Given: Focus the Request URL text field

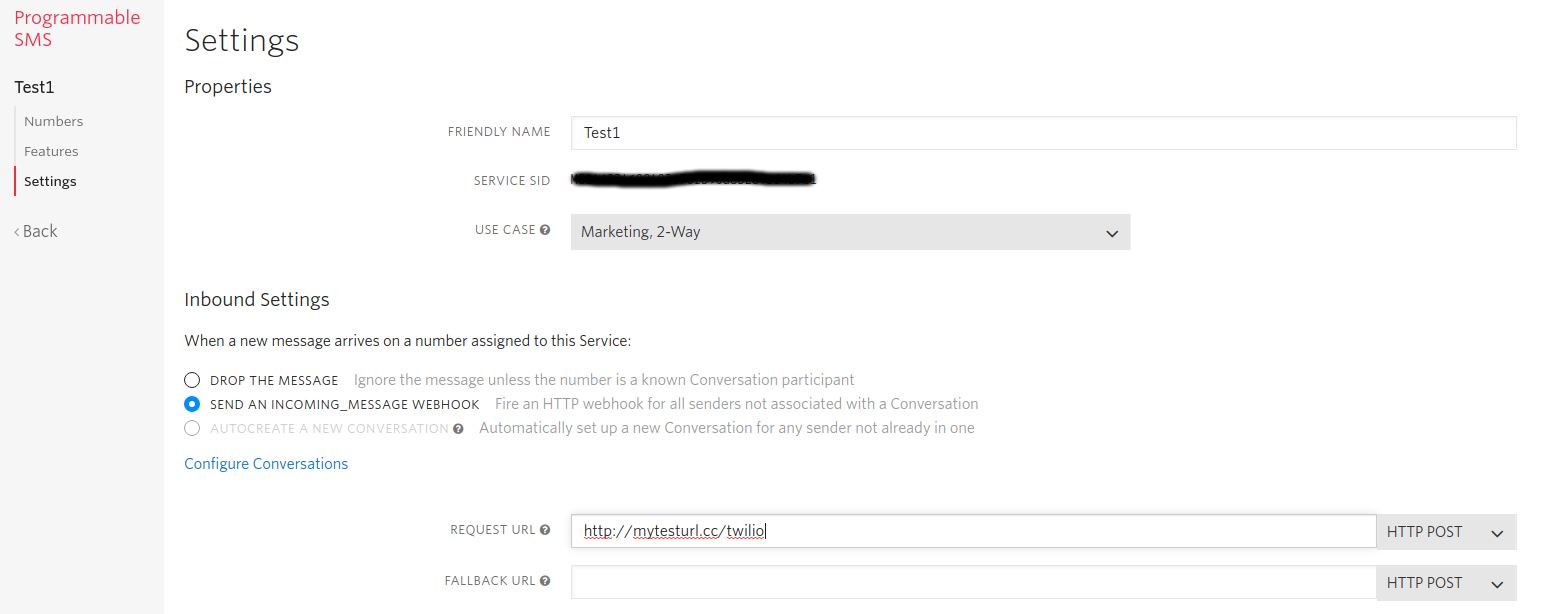Looking at the screenshot, I should pos(972,532).
